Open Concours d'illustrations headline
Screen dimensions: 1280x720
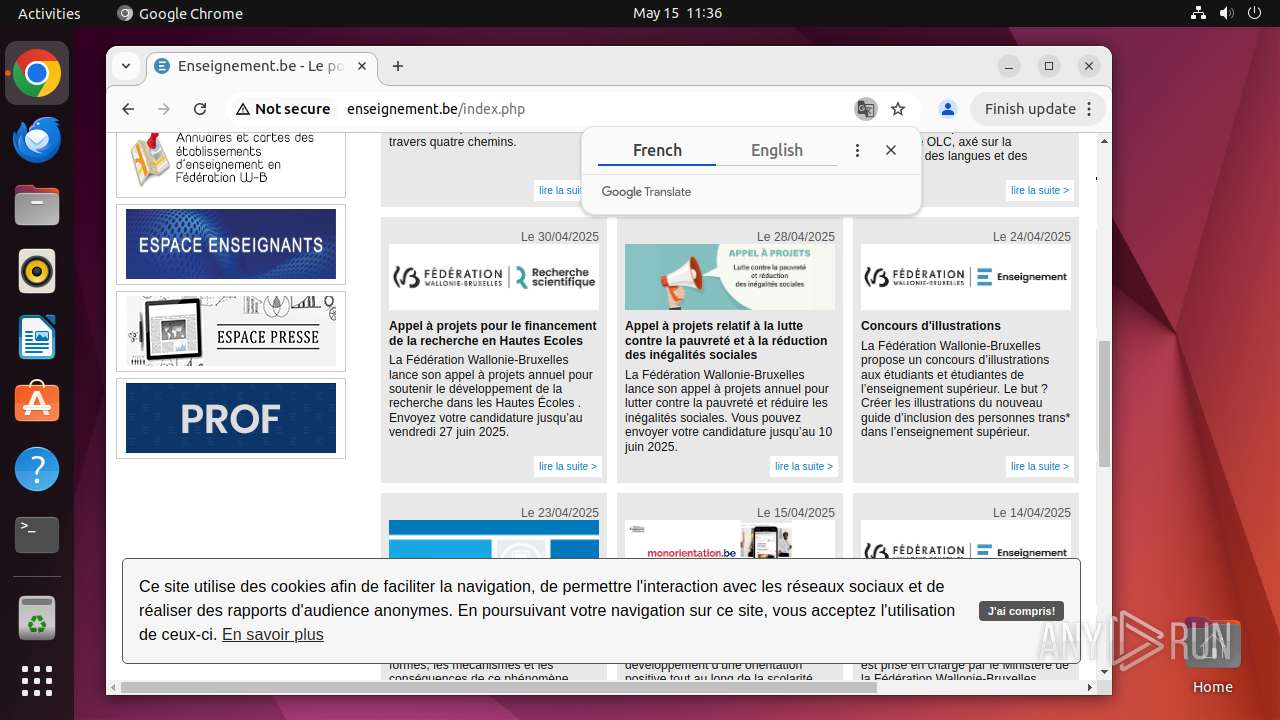point(931,326)
